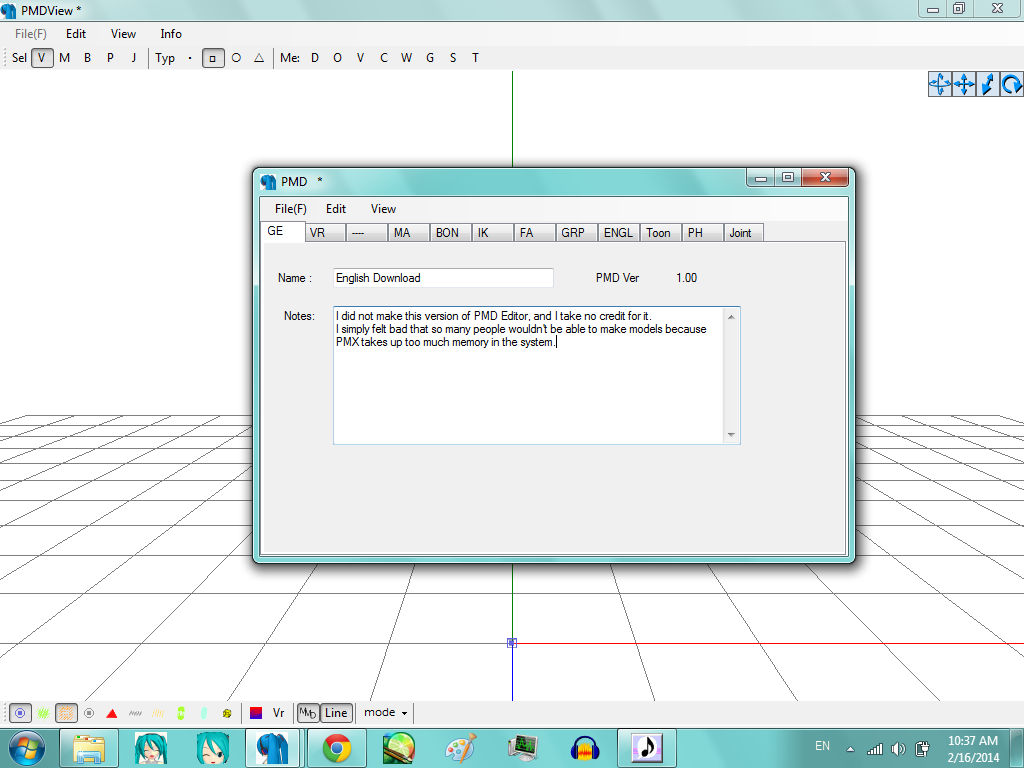Switch to the BON tab
The image size is (1024, 768).
point(447,233)
